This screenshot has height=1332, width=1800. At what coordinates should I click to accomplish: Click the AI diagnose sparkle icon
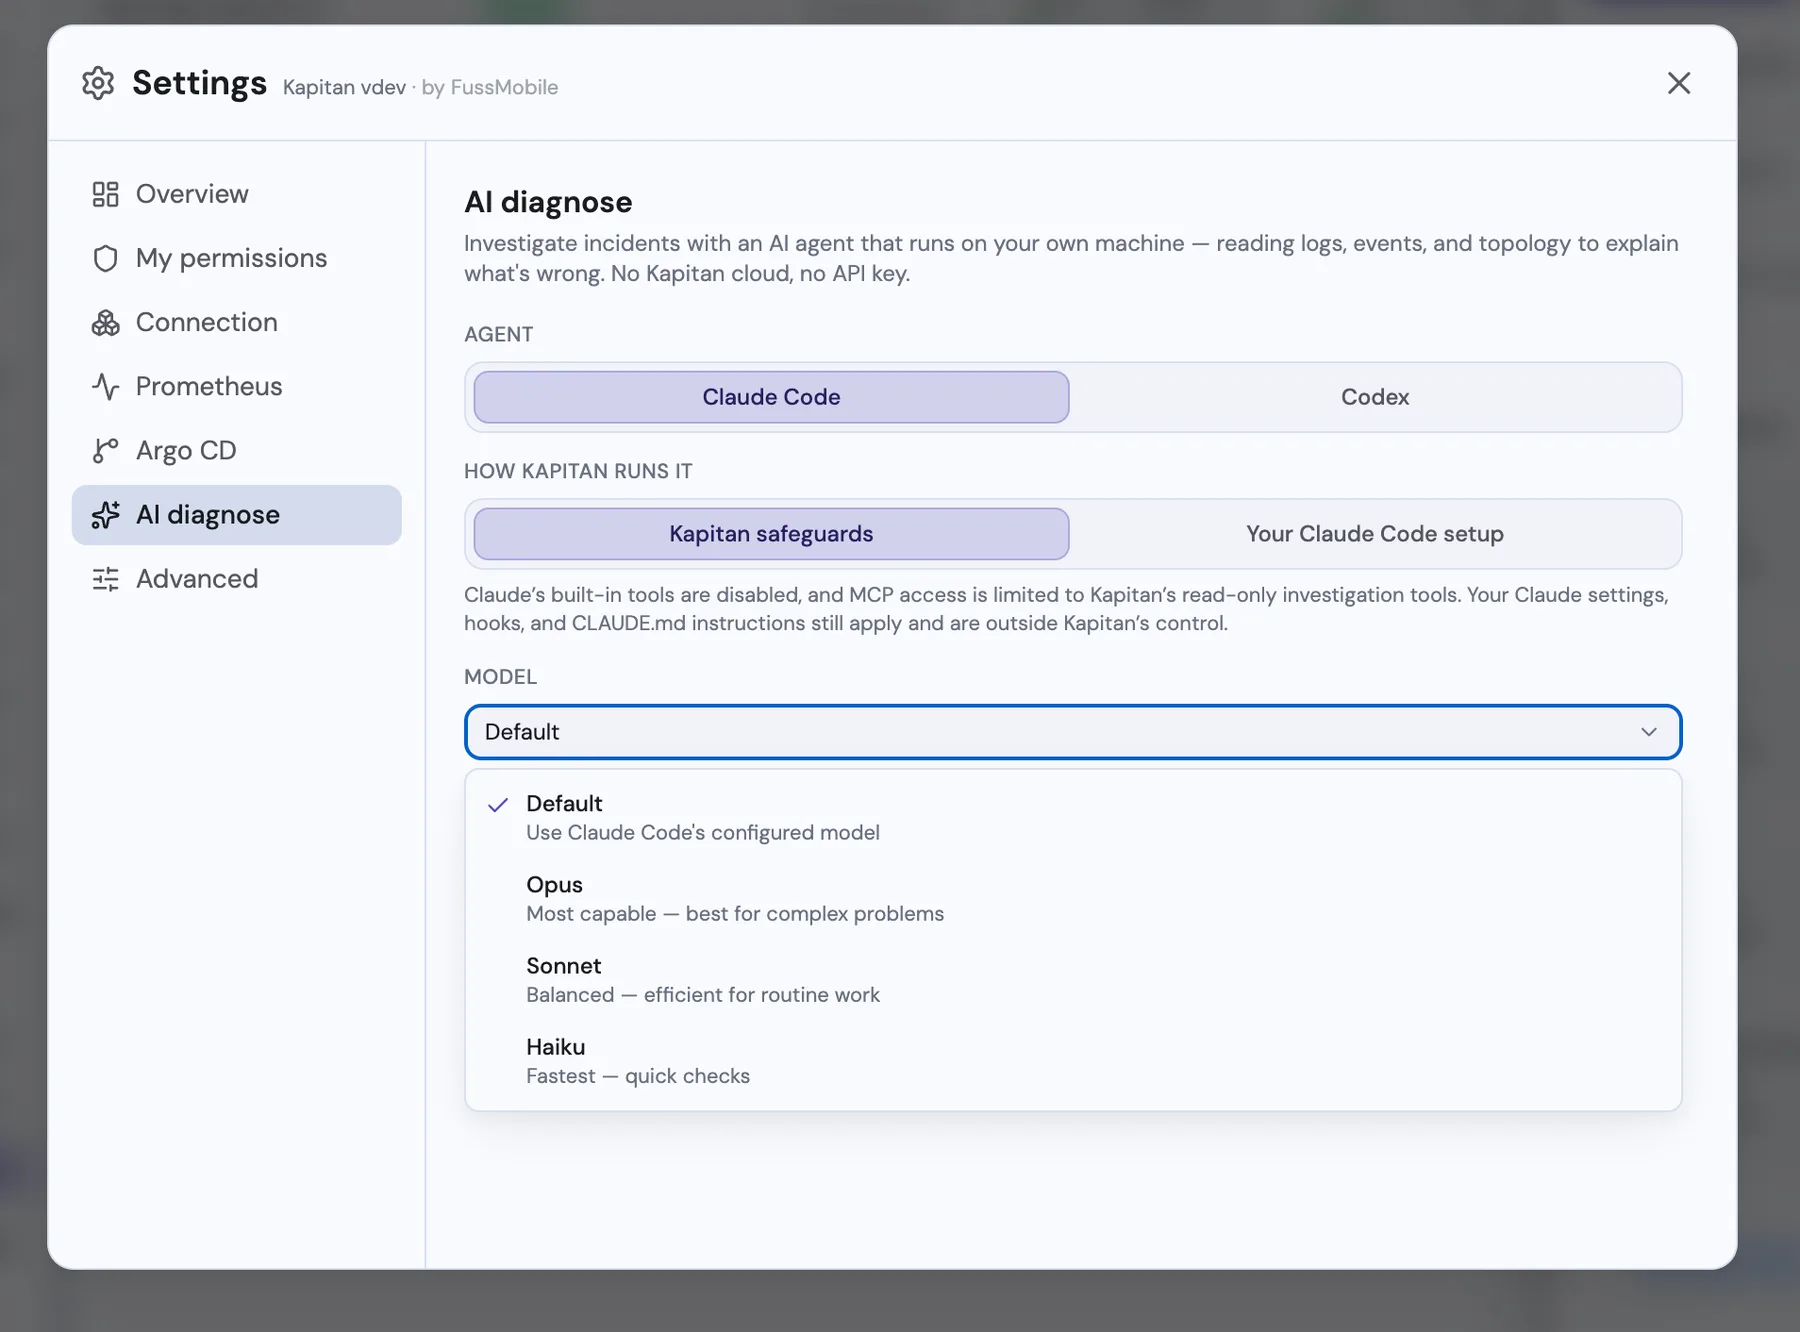105,515
